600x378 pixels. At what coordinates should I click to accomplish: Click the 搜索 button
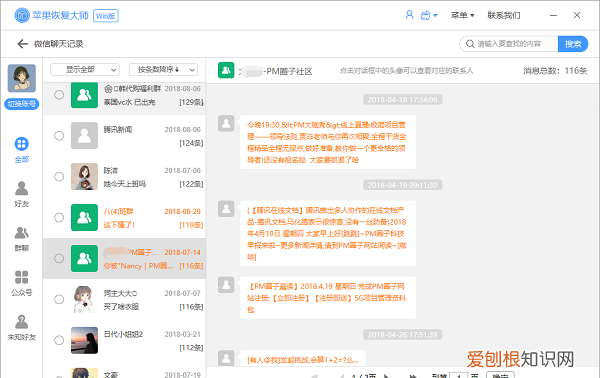tap(573, 44)
